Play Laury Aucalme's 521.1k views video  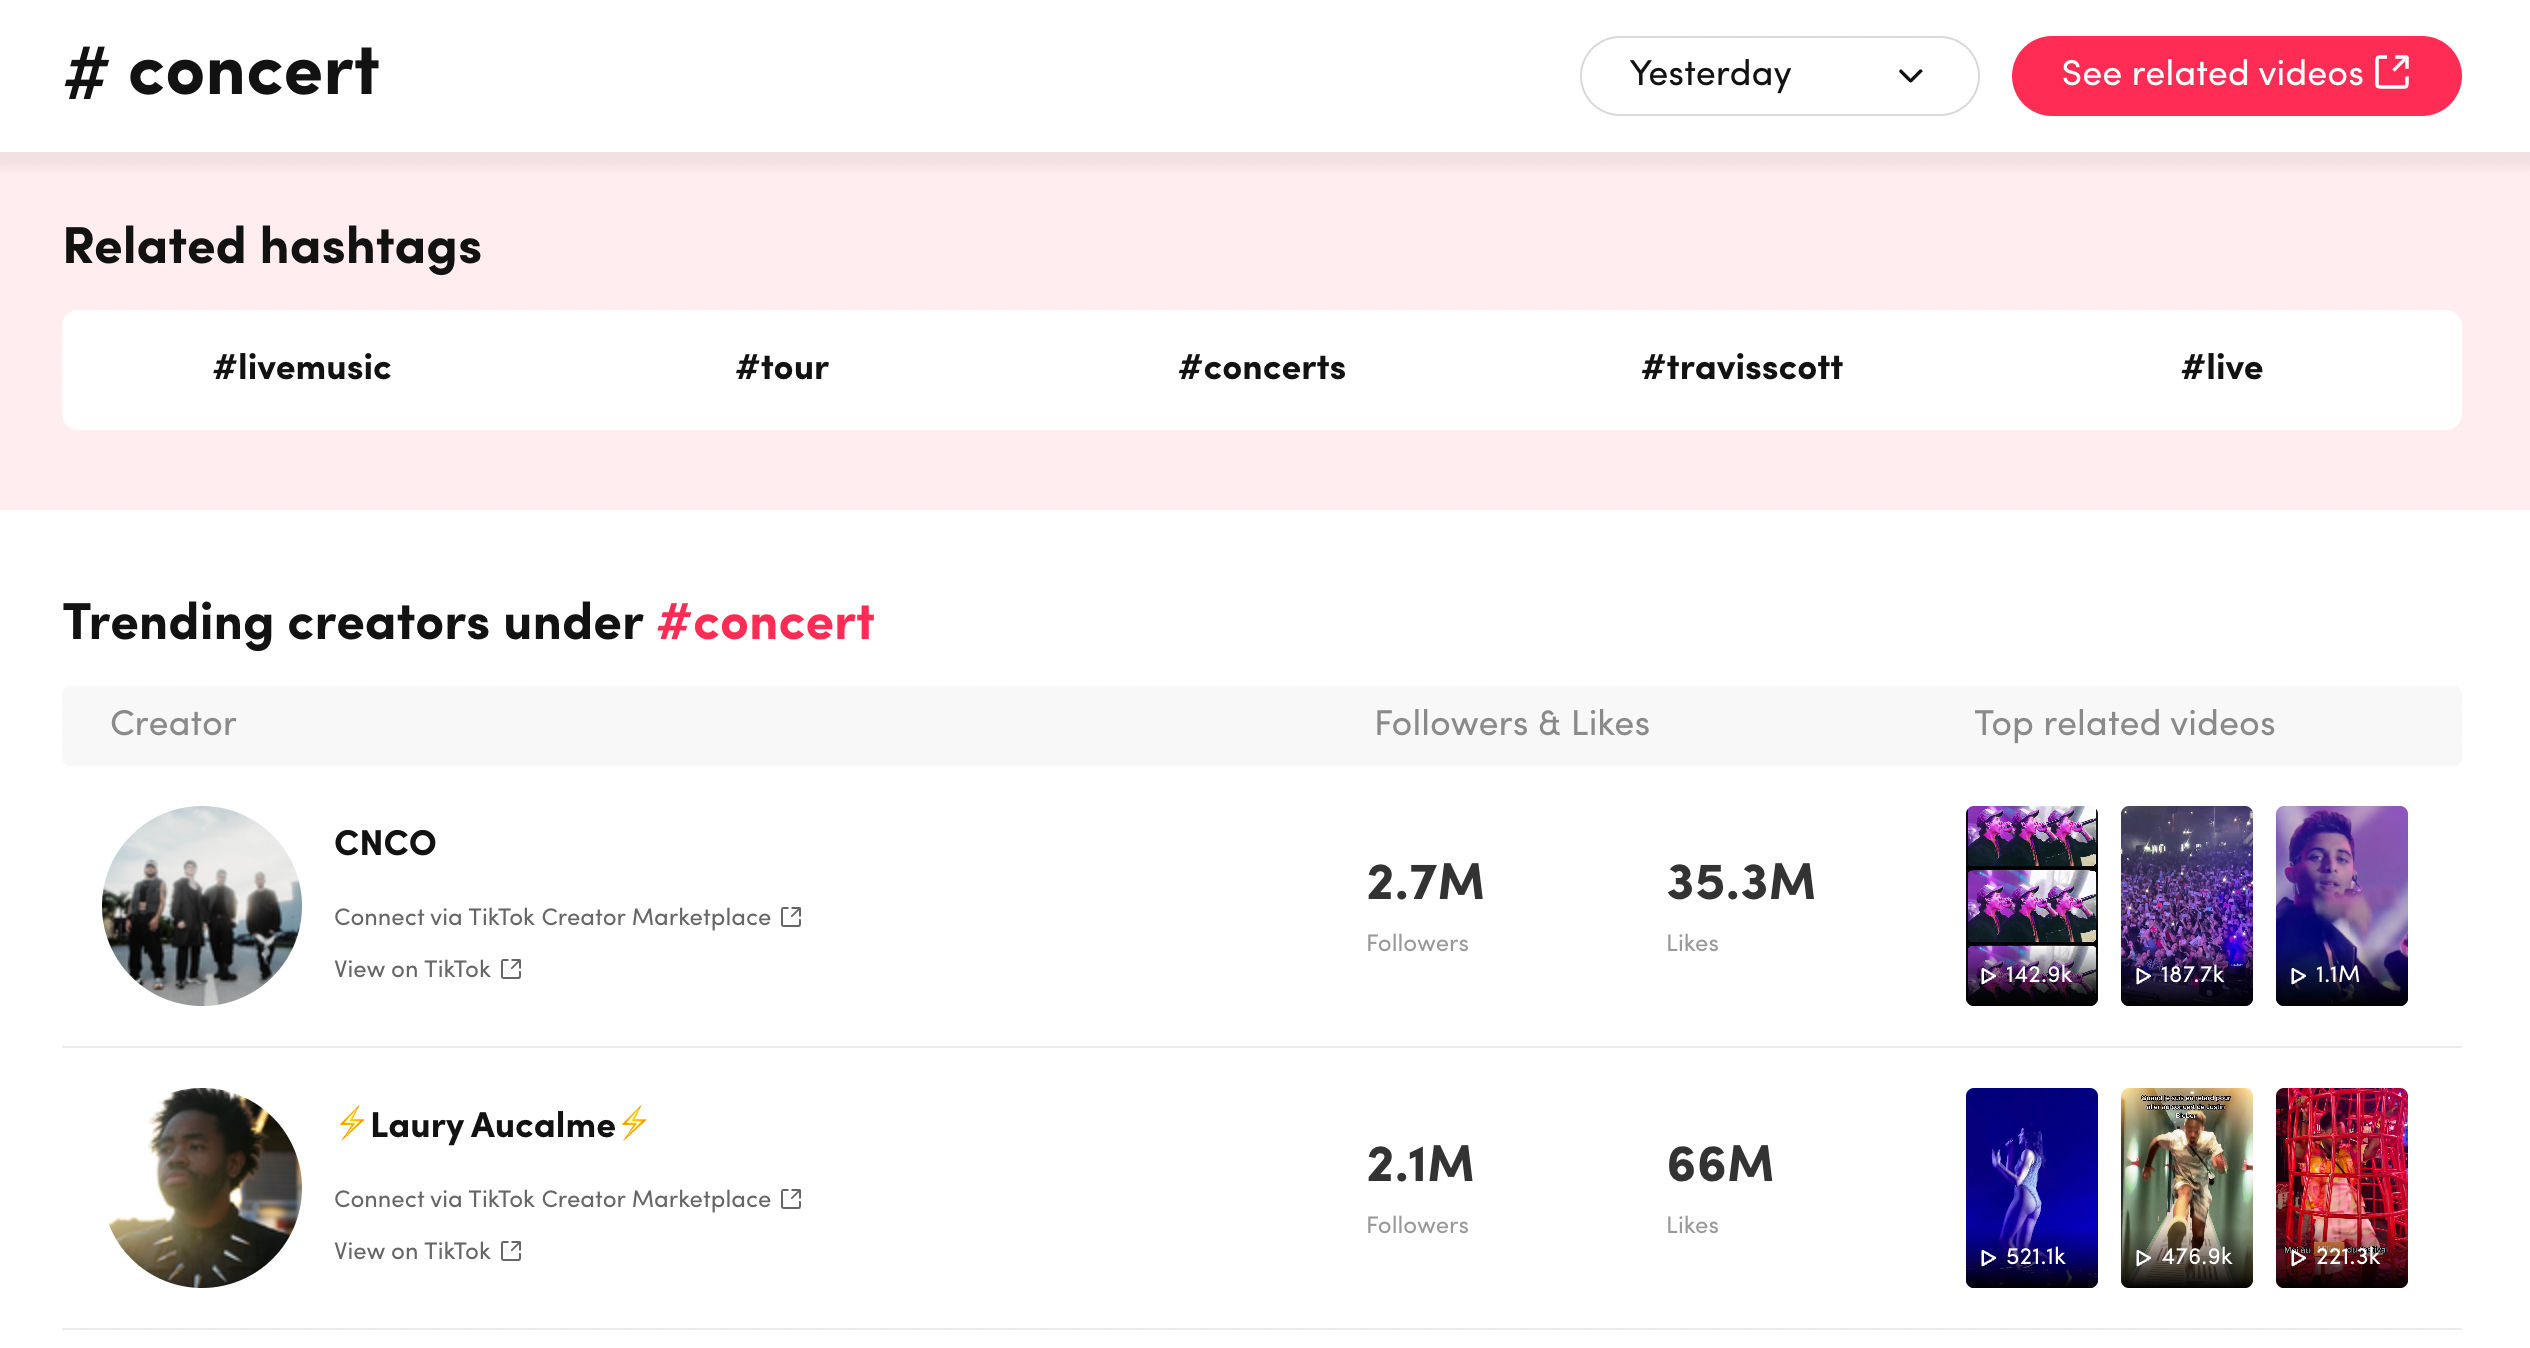point(2031,1187)
